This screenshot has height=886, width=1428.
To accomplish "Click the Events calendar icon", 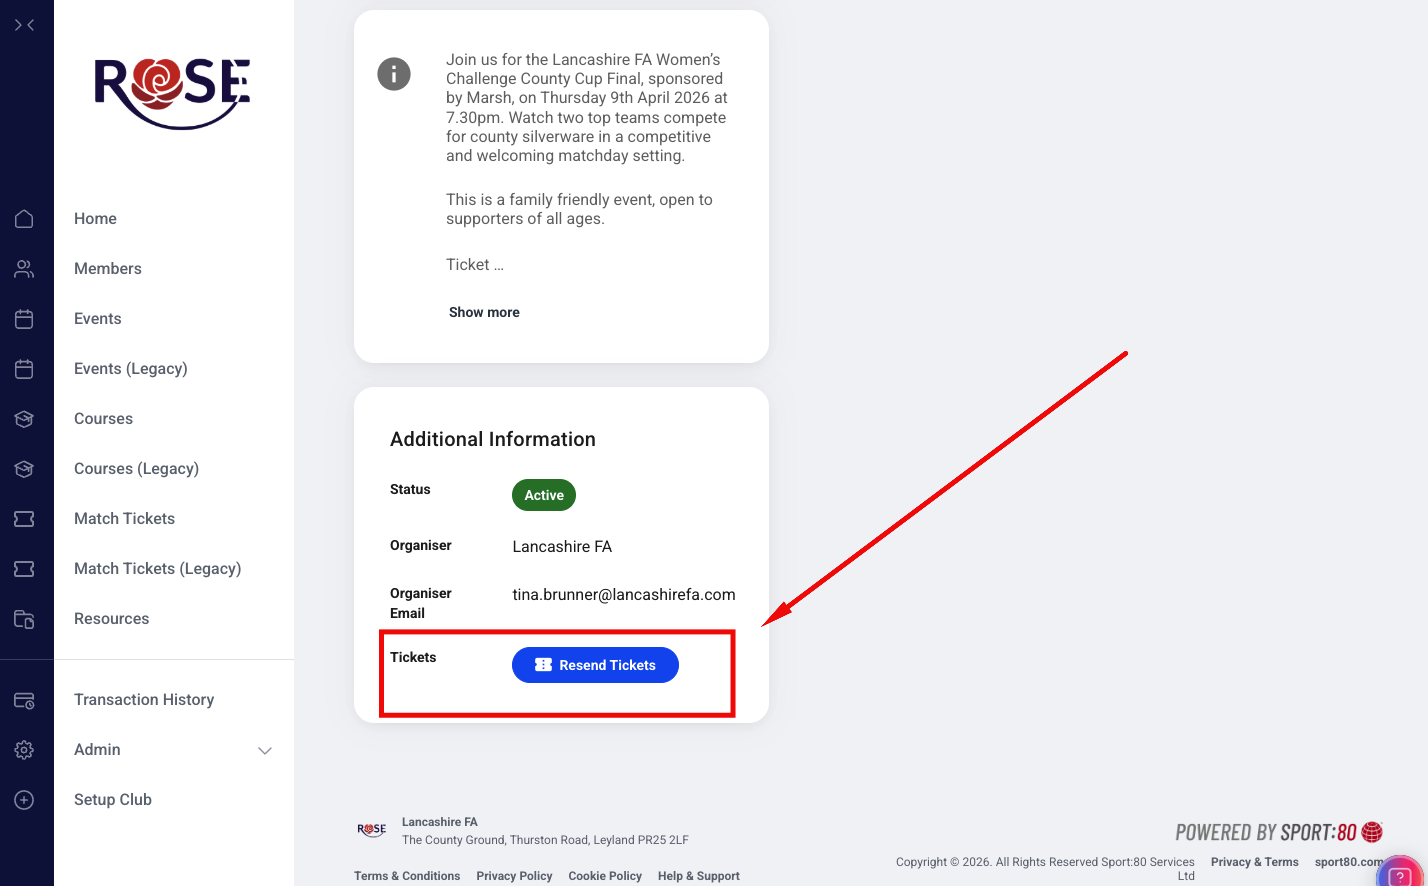I will coord(24,319).
